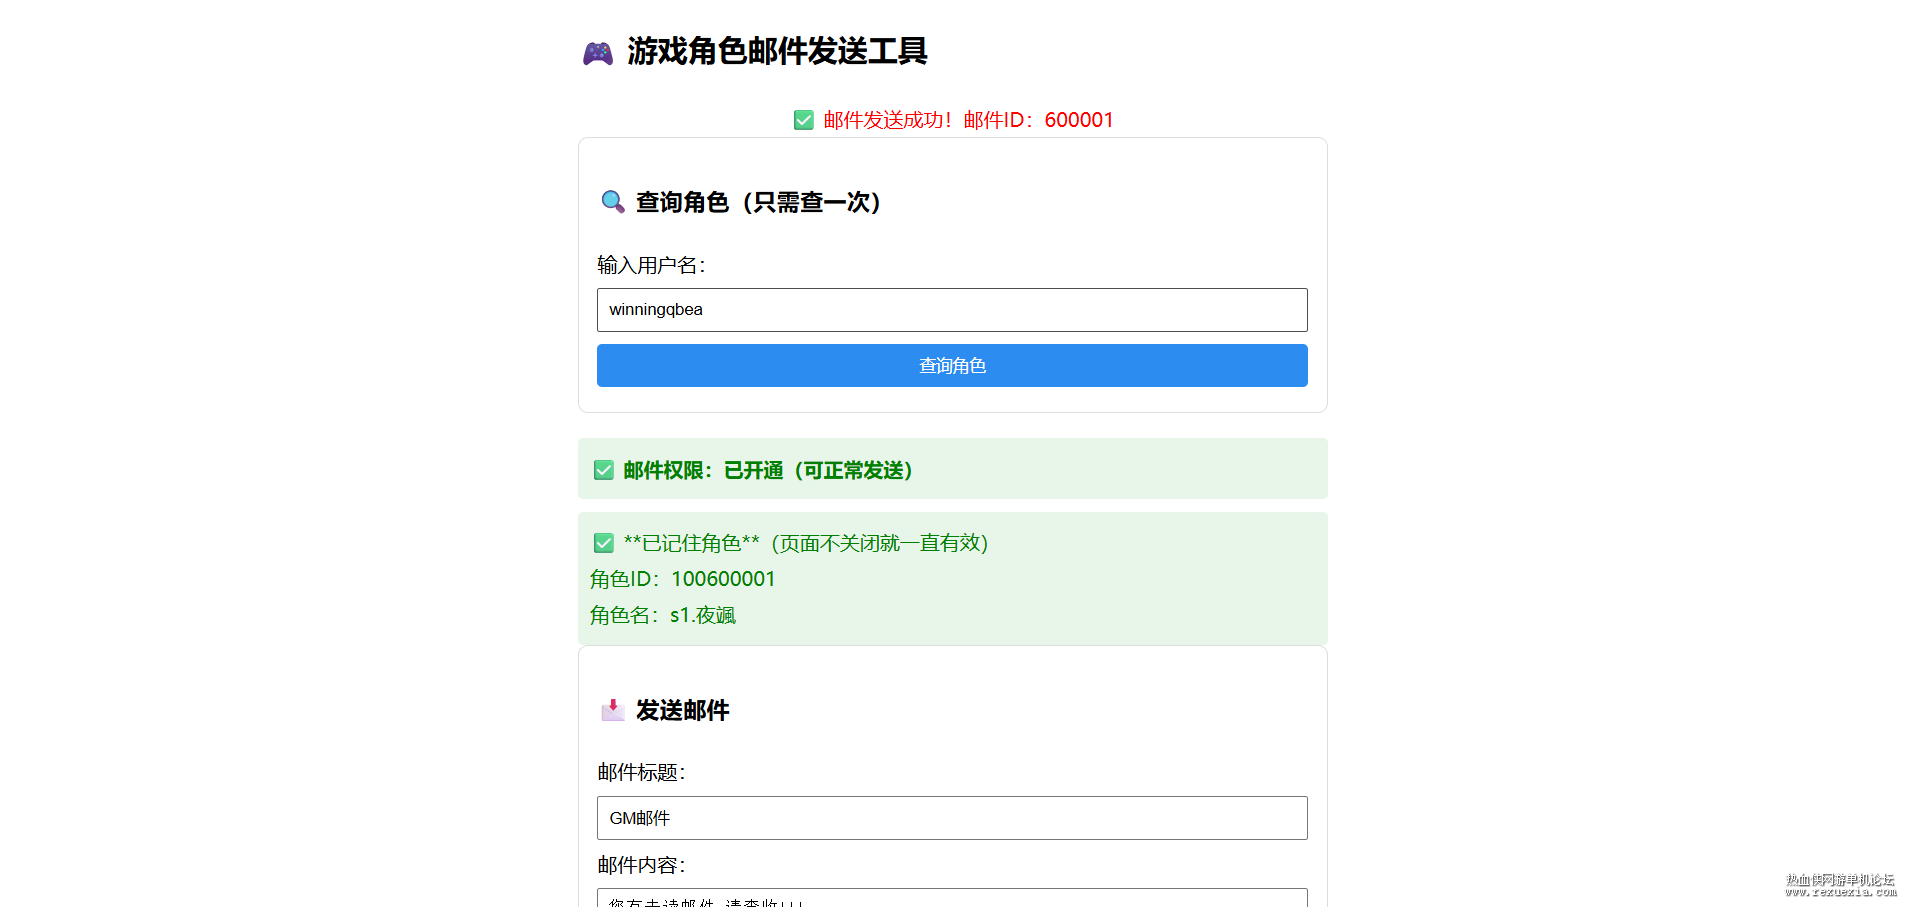Click the role name line starting with 角色名：s1.
The height and width of the screenshot is (907, 1905).
click(x=662, y=615)
